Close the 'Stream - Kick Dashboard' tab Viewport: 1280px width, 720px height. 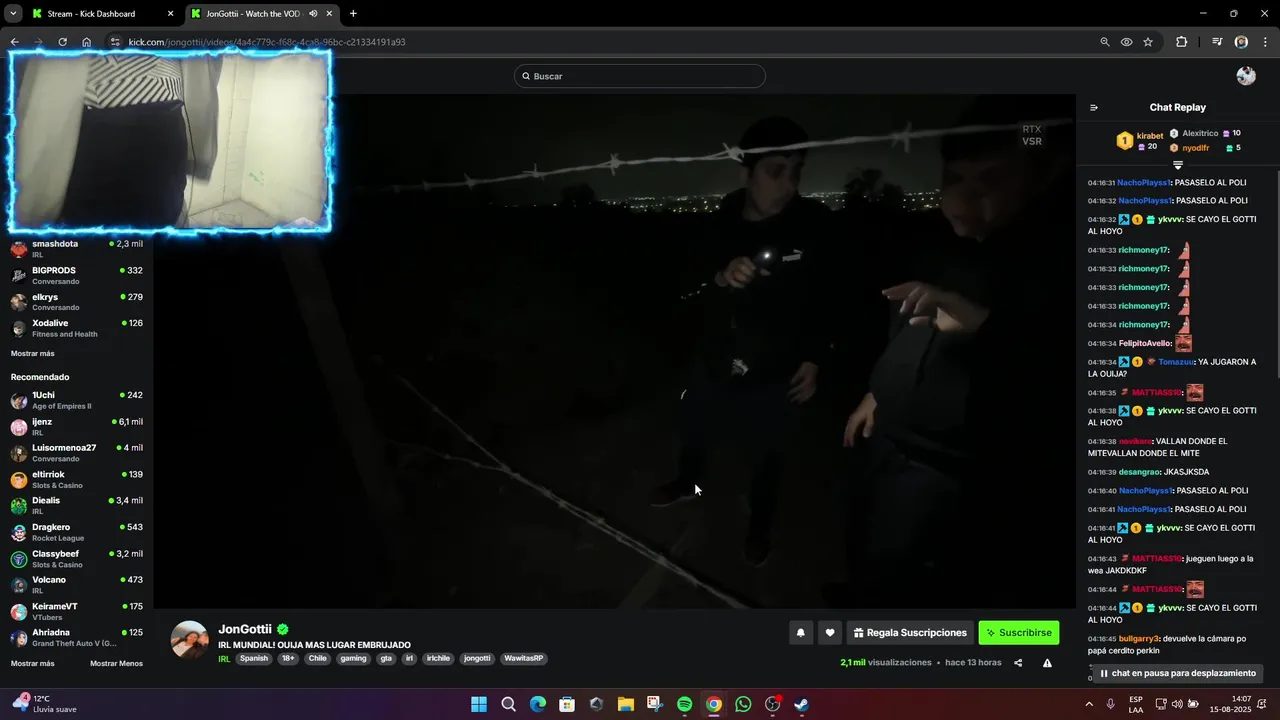[170, 14]
